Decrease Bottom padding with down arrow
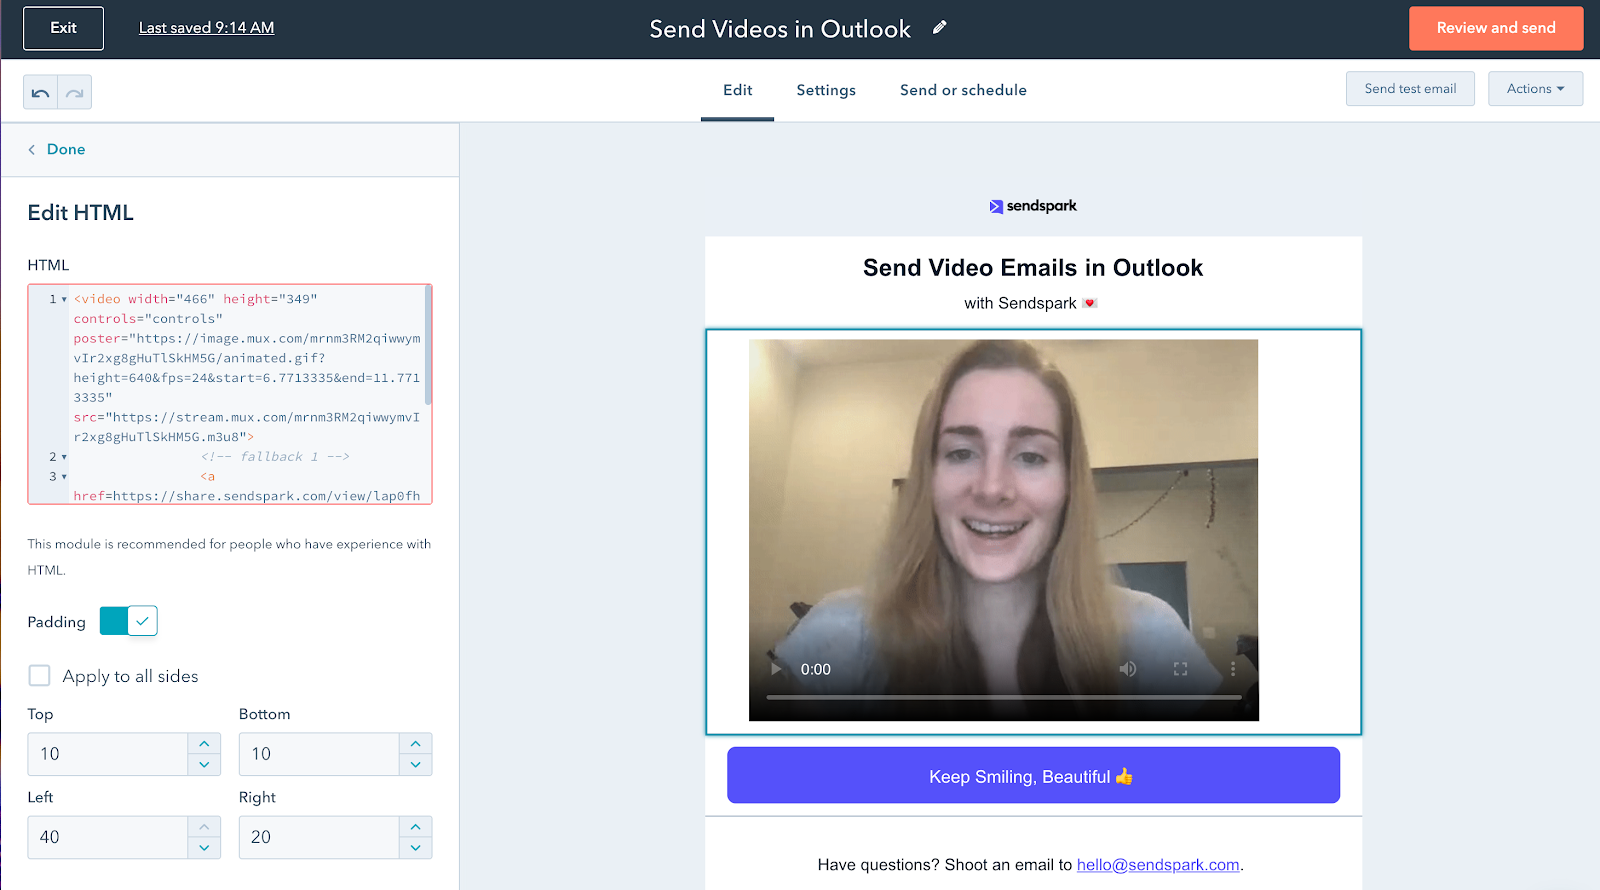1600x890 pixels. [x=415, y=765]
